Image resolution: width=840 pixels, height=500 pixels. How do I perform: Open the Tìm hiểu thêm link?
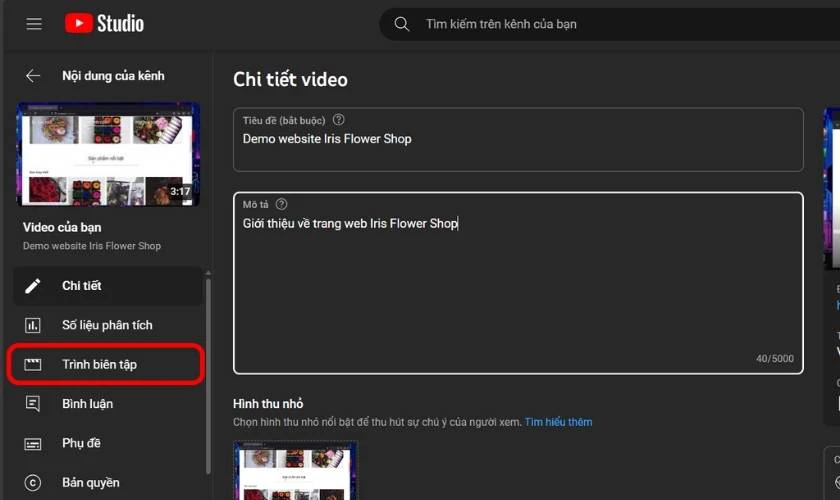(558, 422)
